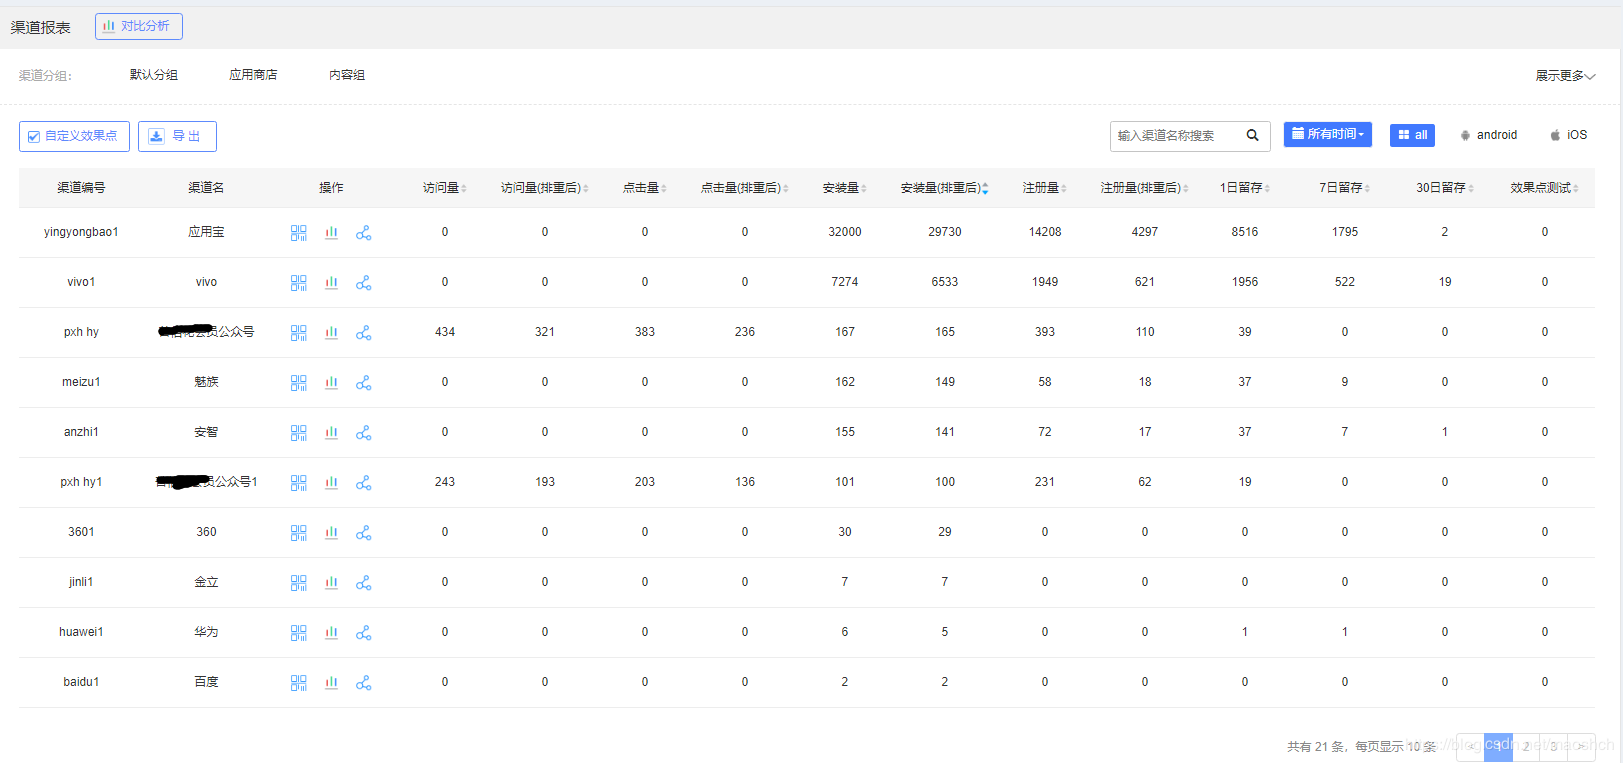View bar chart for vivo1 channel
Image resolution: width=1623 pixels, height=763 pixels.
[x=331, y=282]
